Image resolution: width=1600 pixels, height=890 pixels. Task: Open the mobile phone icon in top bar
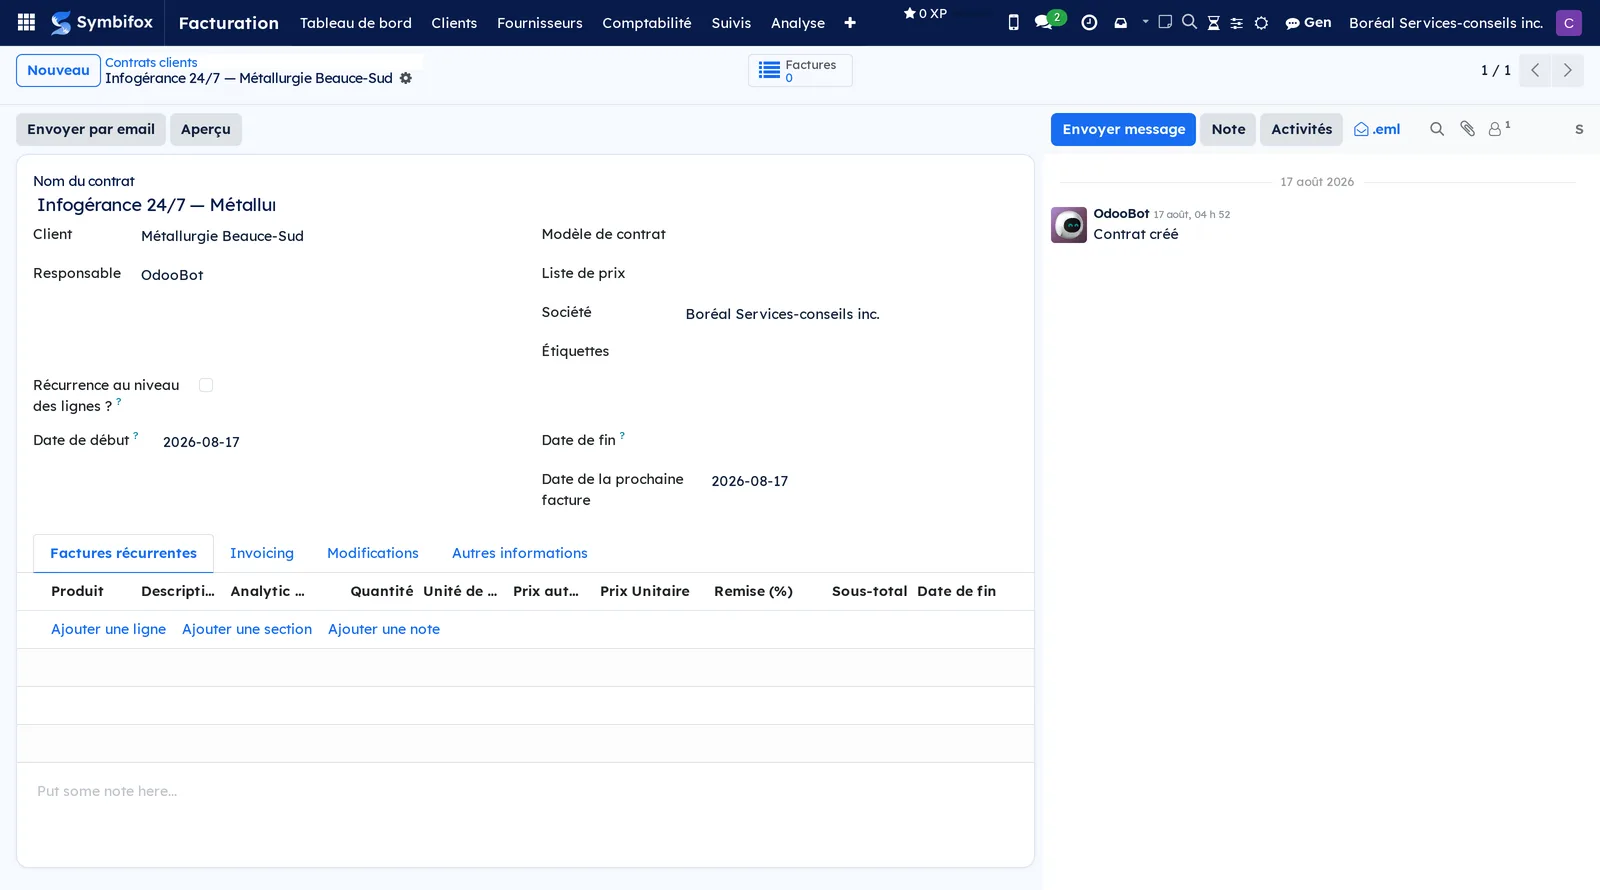[1013, 22]
